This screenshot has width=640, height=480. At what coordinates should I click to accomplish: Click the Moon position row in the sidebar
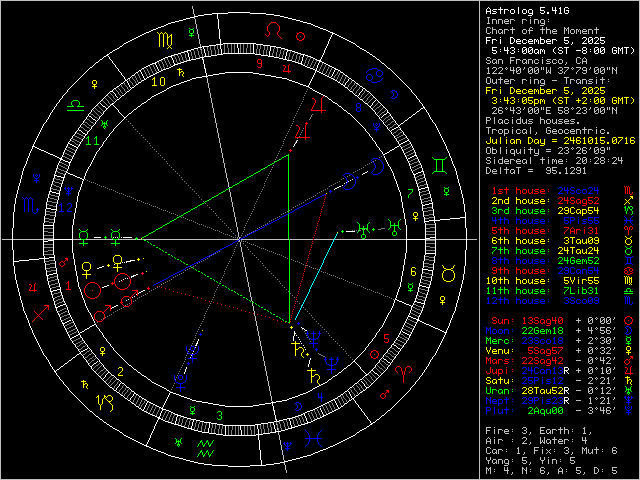click(x=555, y=358)
